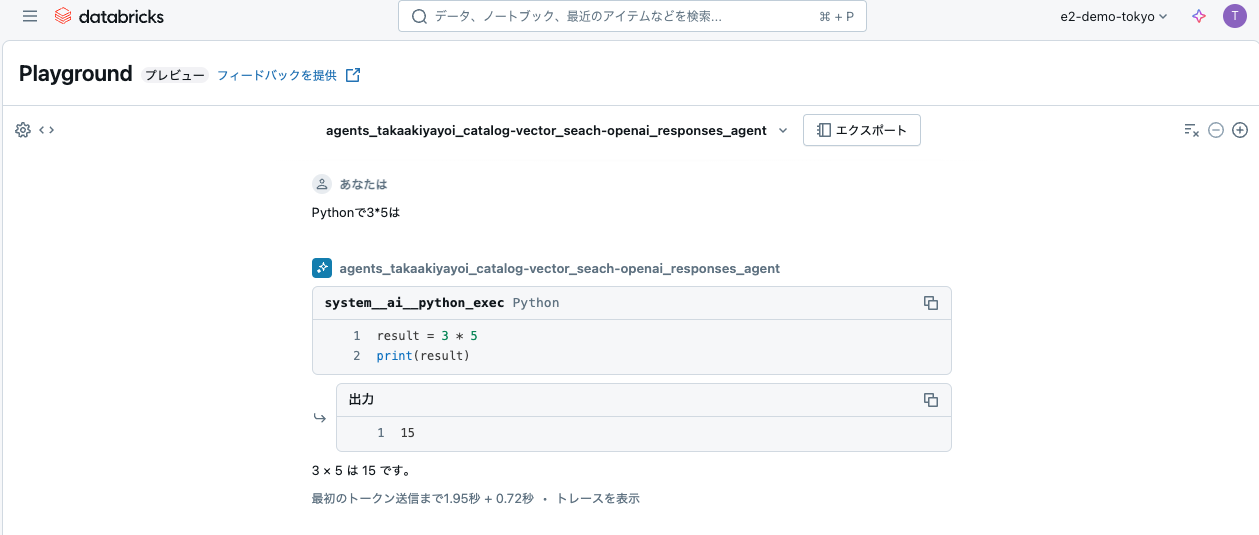This screenshot has width=1259, height=535.
Task: Copy the system__ai__python_exec code block
Action: click(931, 303)
